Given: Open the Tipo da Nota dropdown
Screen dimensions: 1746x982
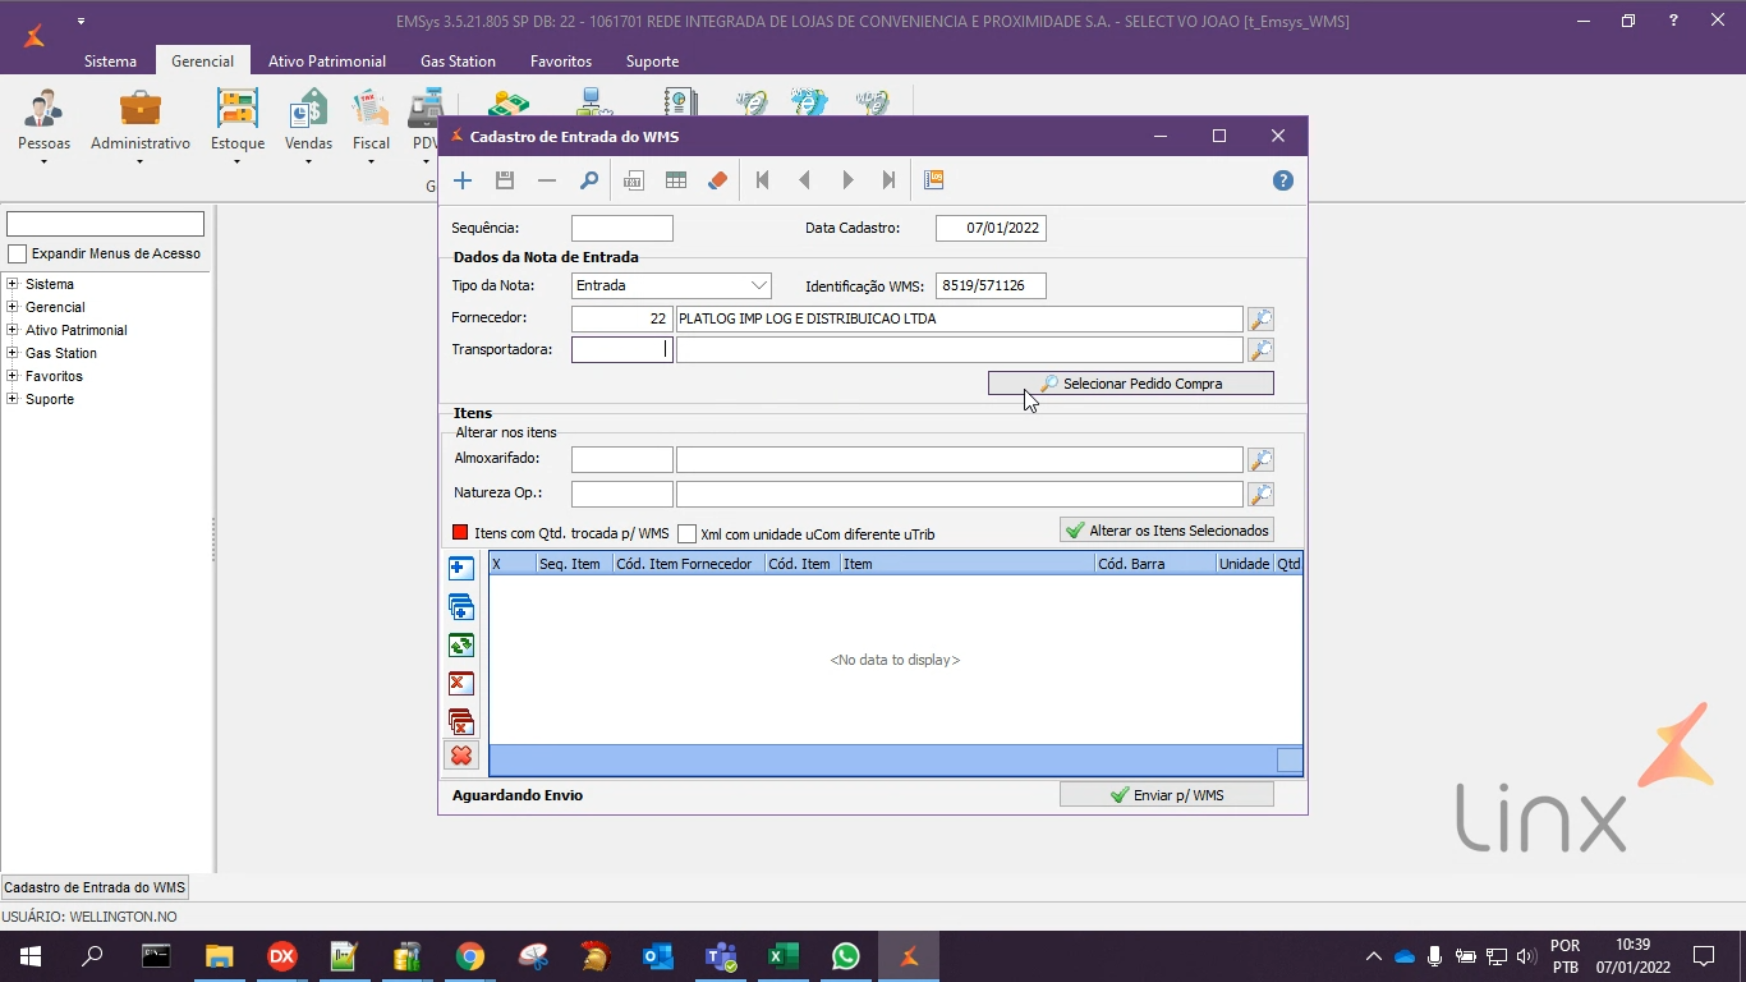Looking at the screenshot, I should coord(759,286).
